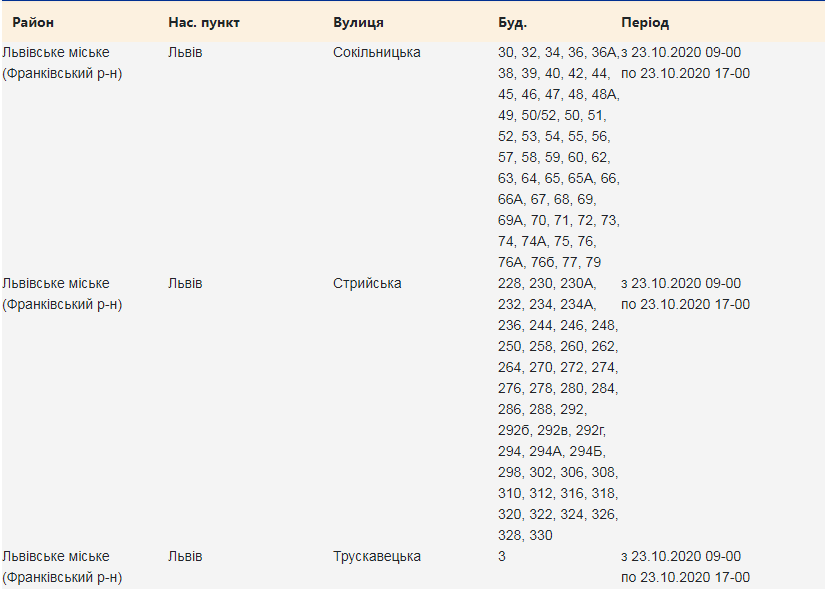Image resolution: width=825 pixels, height=589 pixels.
Task: Click the "Район" column header
Action: [x=33, y=22]
